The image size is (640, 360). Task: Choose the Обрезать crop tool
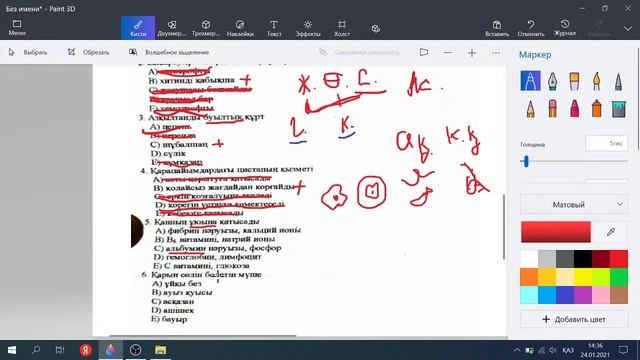click(88, 52)
